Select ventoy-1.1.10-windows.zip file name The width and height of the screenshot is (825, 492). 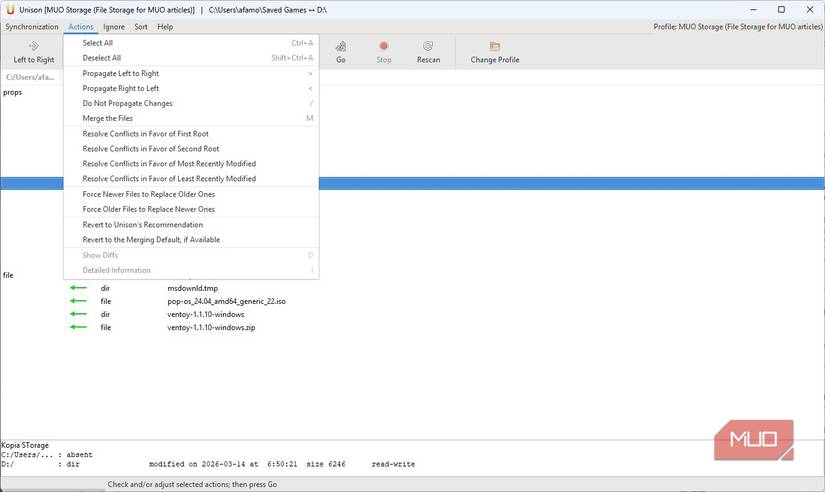(212, 327)
